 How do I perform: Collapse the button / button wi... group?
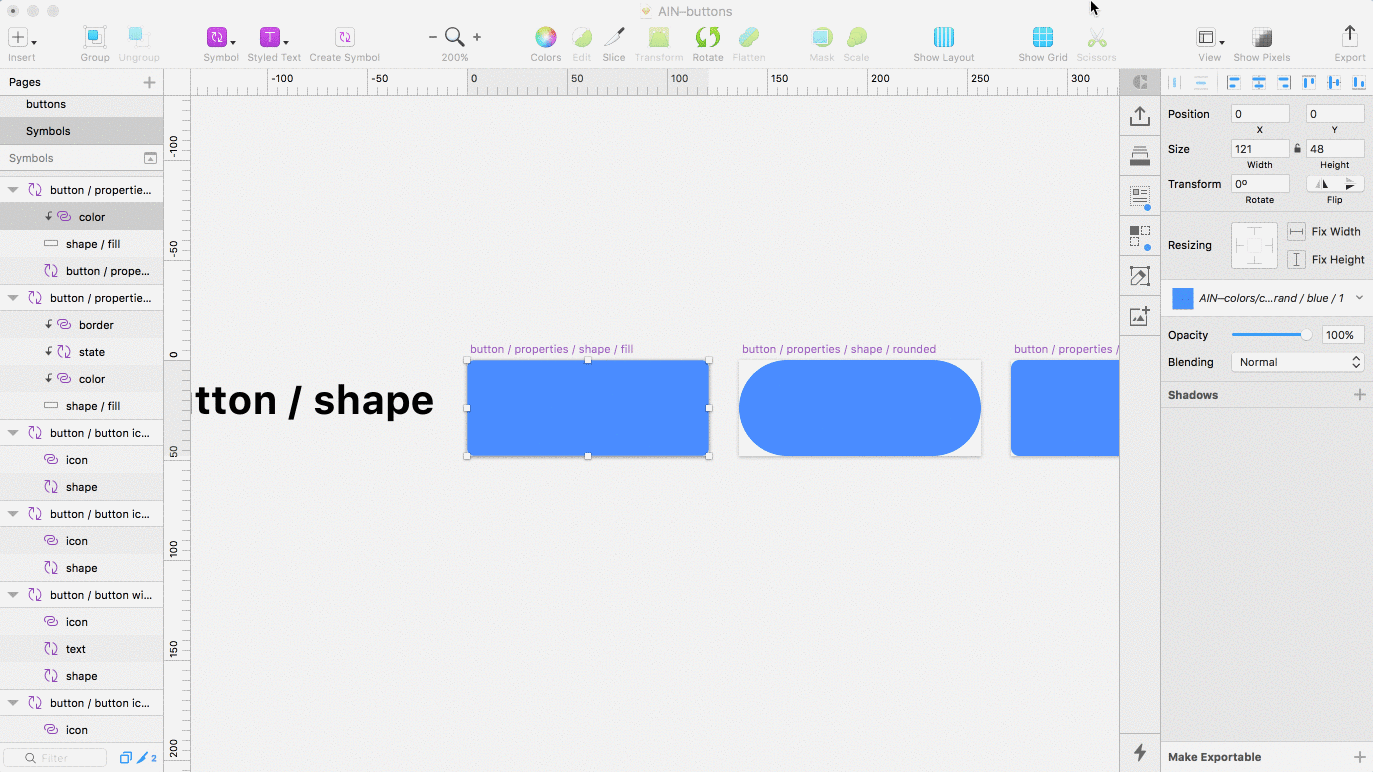pyautogui.click(x=13, y=595)
